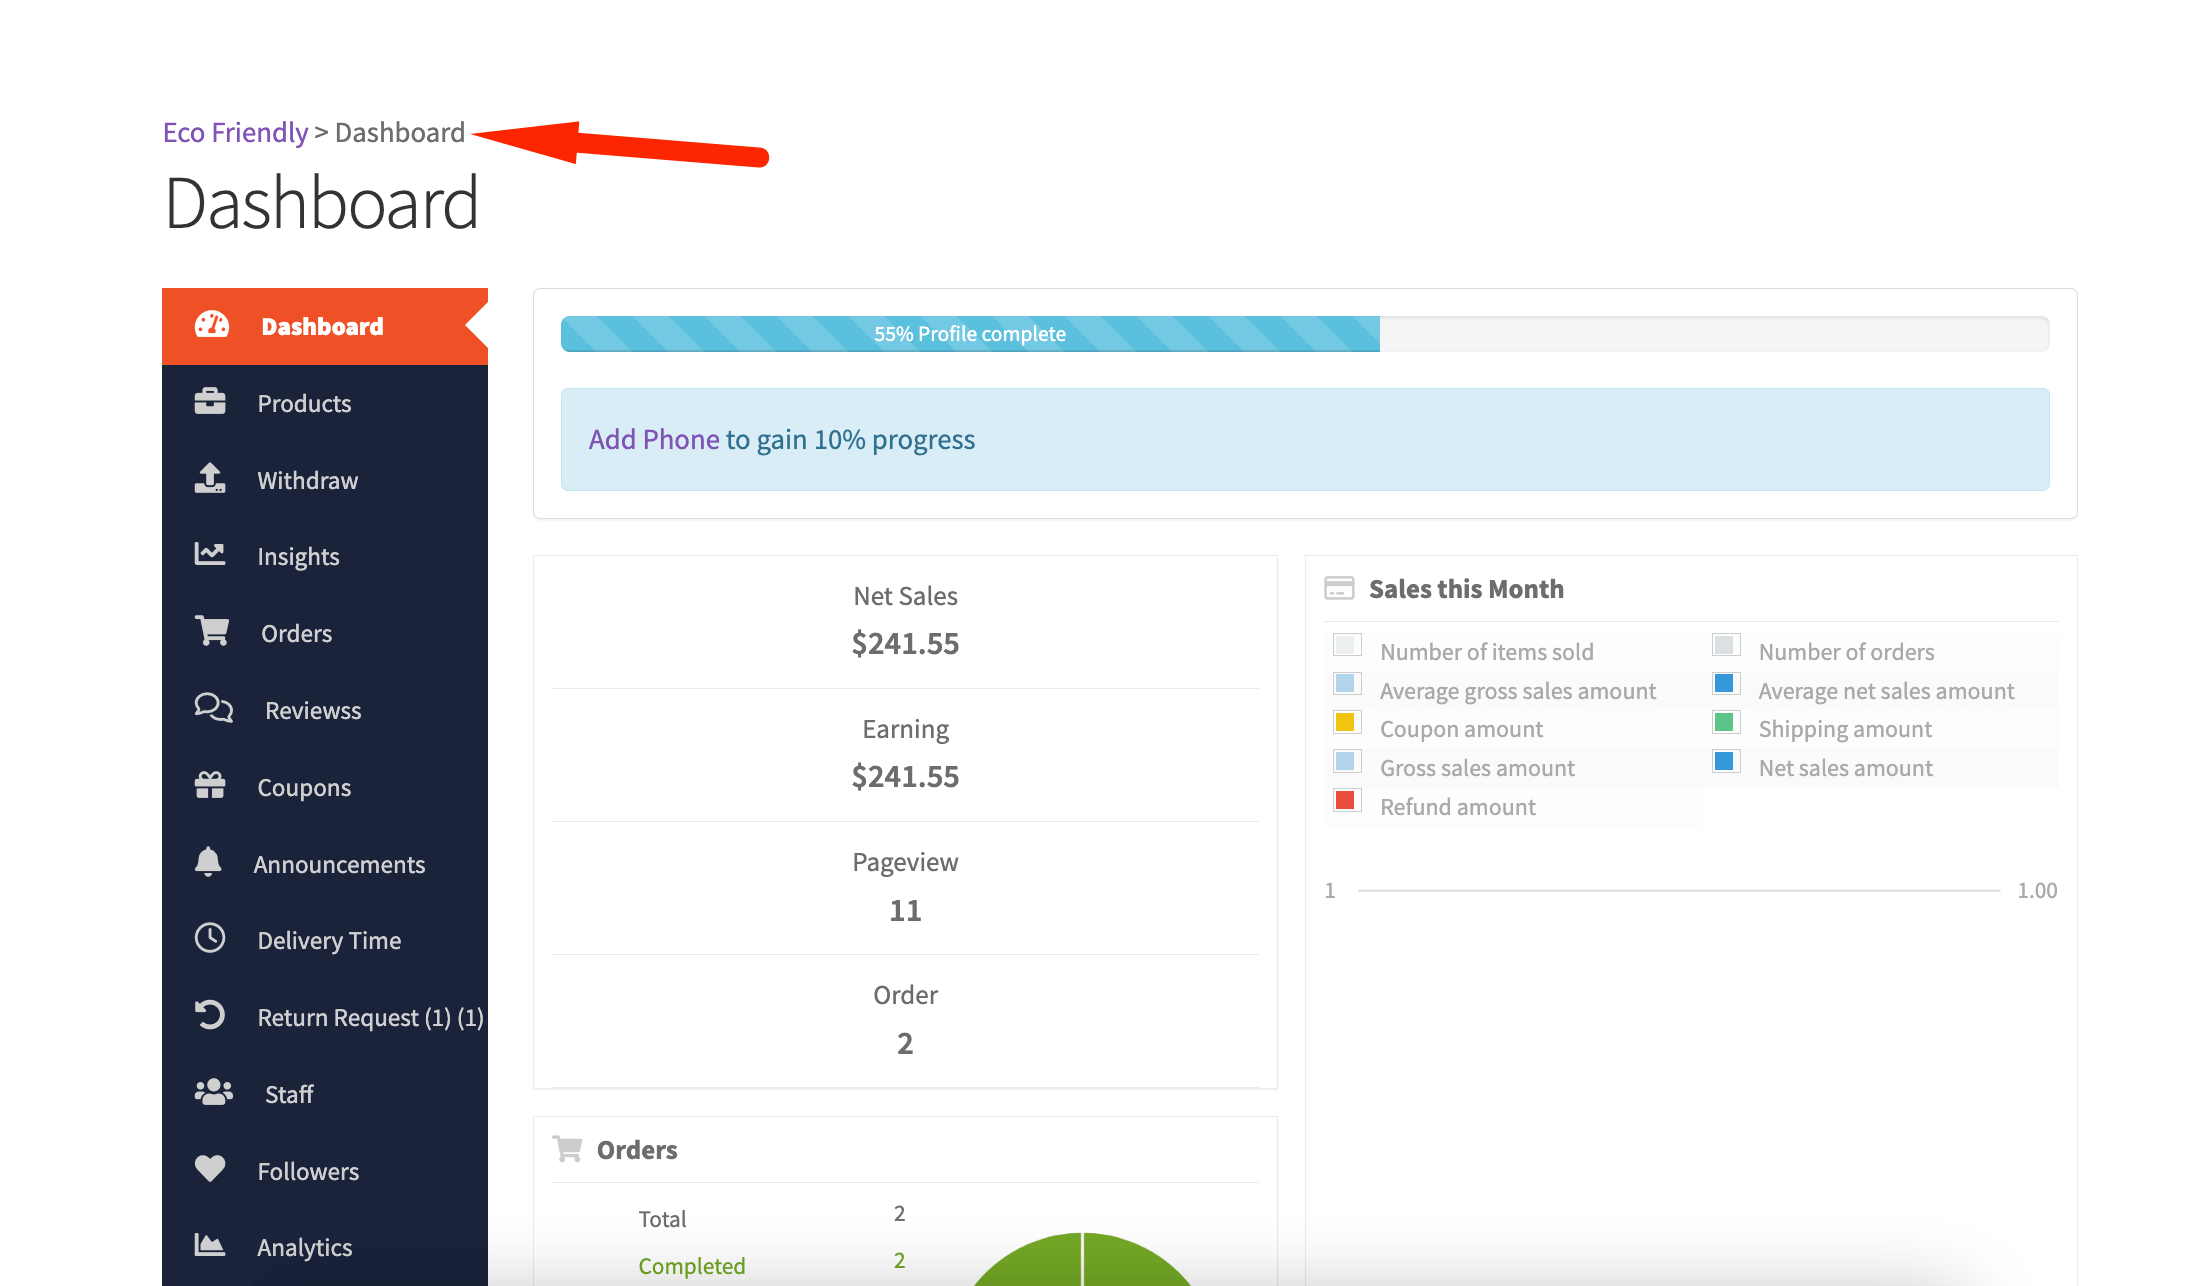Click the Return Request undo icon
The height and width of the screenshot is (1286, 2210).
click(210, 1016)
